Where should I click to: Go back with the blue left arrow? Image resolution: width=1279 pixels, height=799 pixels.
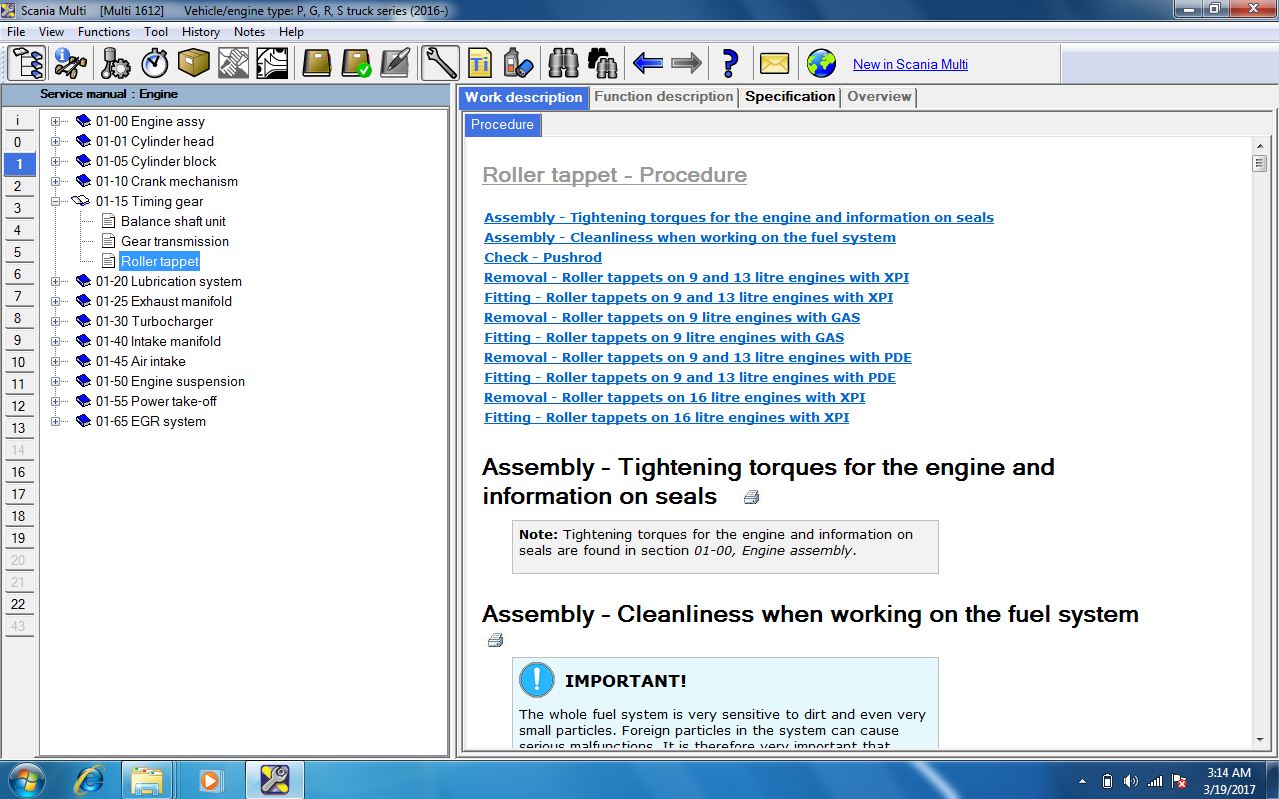648,64
